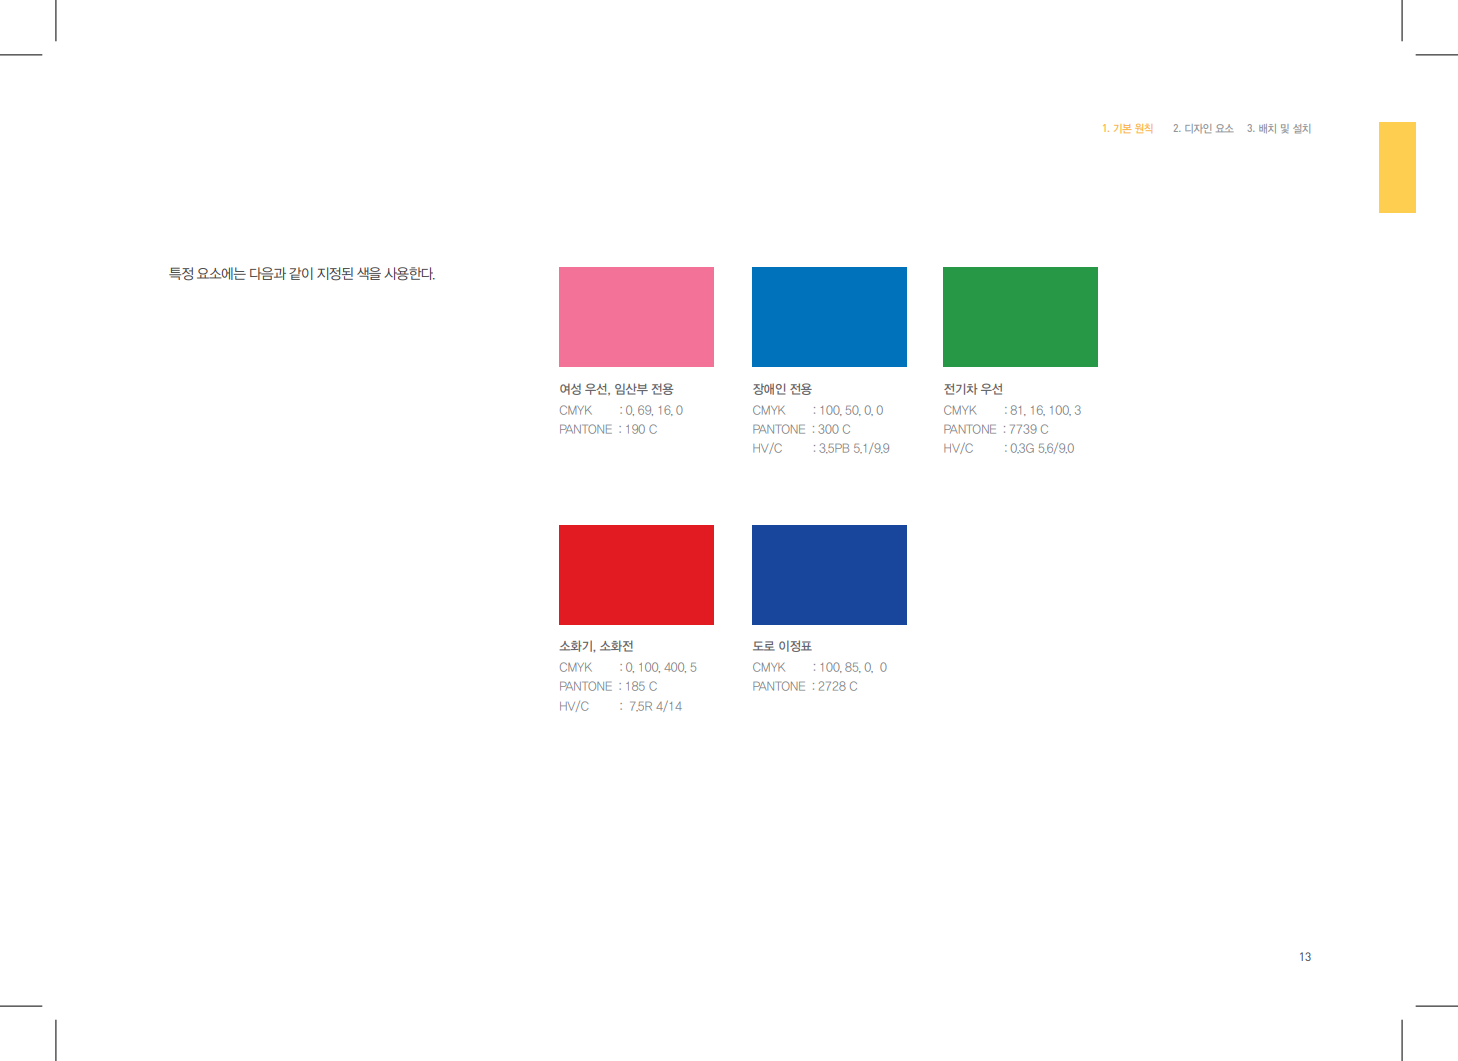Open the '1. 기본 원칙' section tab
The width and height of the screenshot is (1458, 1061).
tap(1127, 129)
